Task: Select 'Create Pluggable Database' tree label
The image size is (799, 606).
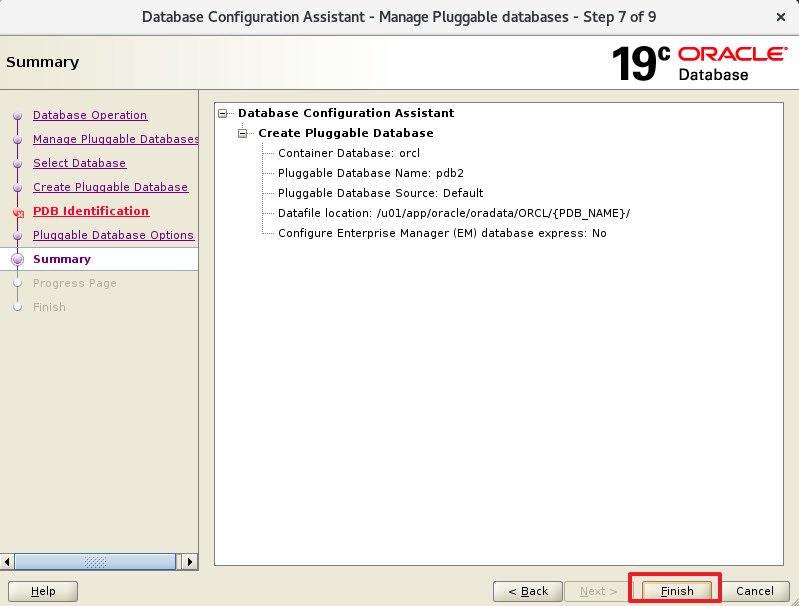Action: 345,133
